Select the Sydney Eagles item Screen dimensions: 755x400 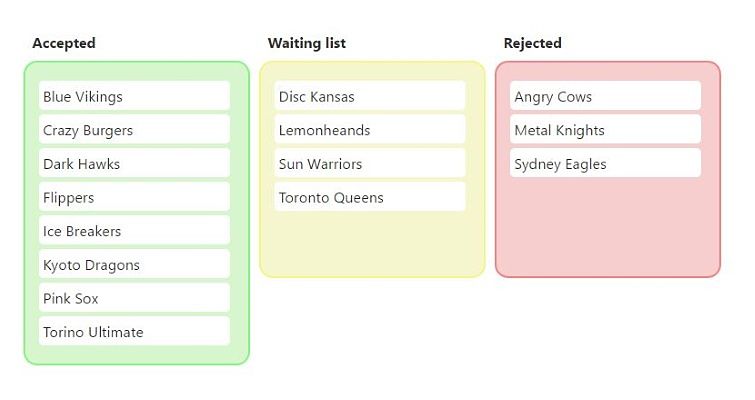click(605, 163)
